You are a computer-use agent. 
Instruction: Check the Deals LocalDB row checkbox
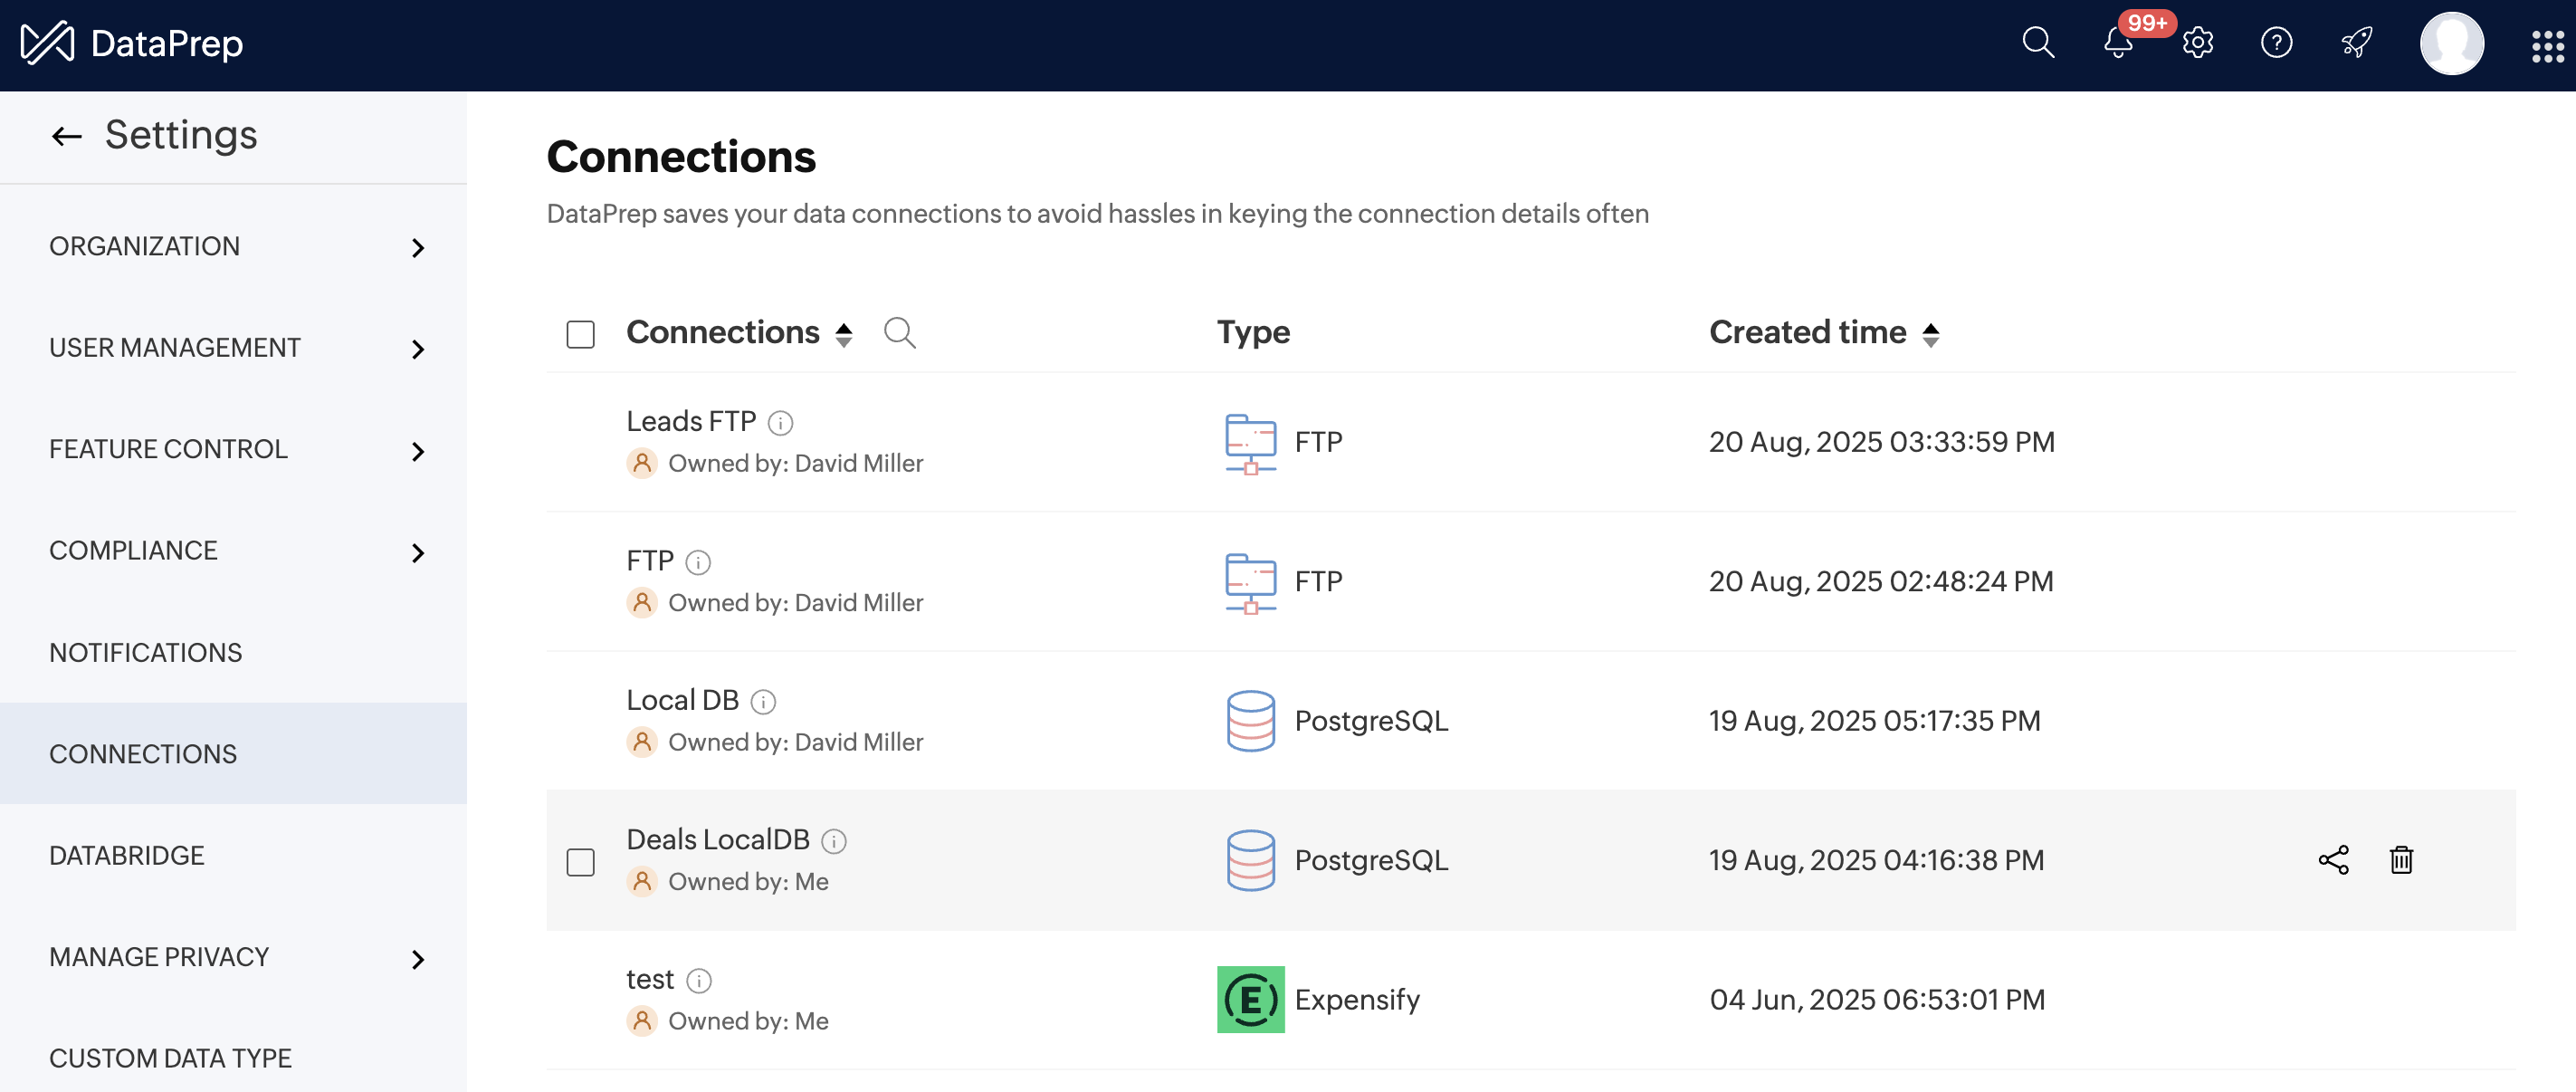point(580,862)
